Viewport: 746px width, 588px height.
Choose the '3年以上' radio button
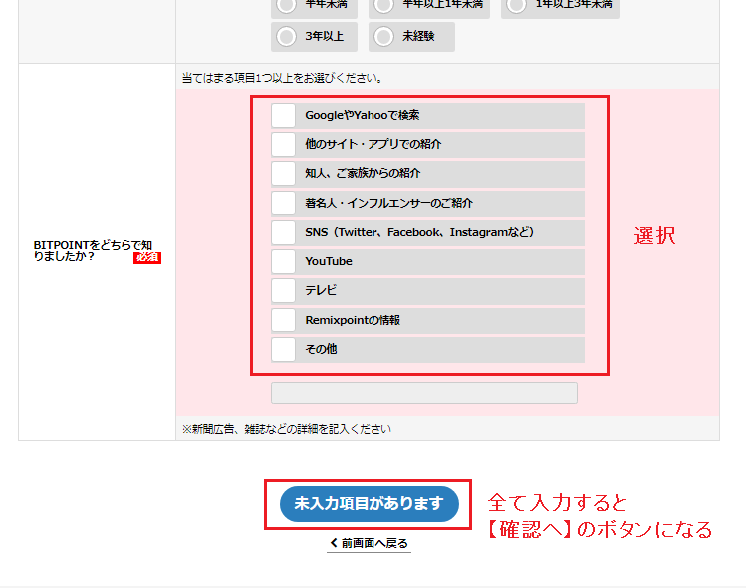coord(287,37)
